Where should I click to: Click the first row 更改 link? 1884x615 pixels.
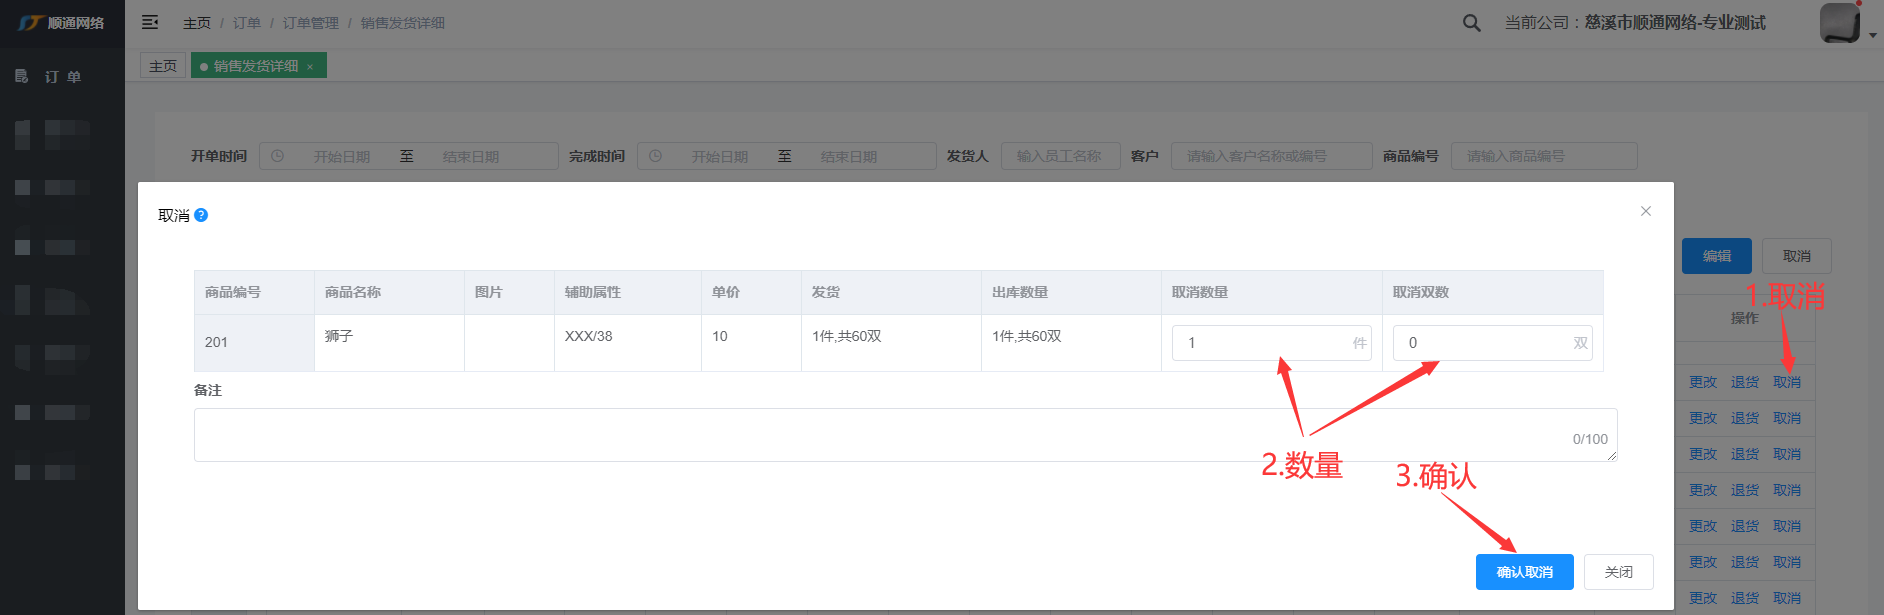(1702, 382)
